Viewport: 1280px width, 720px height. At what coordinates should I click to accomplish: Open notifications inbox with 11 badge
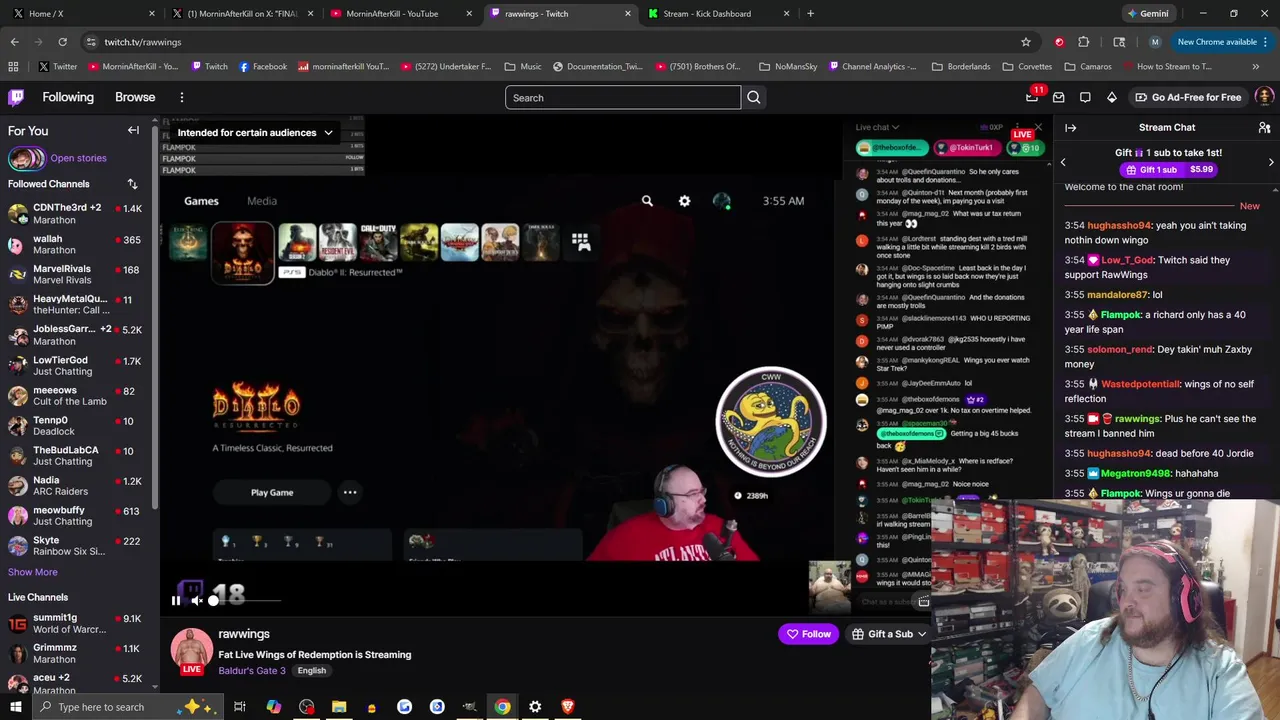[1032, 97]
